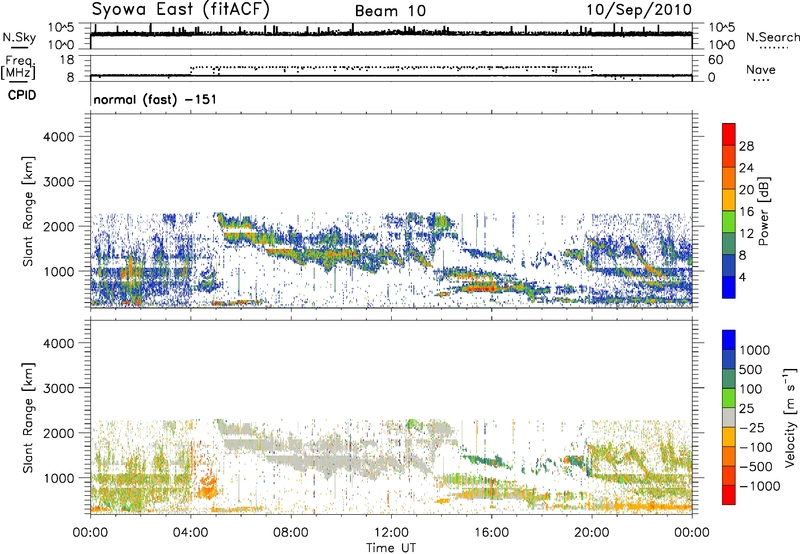Click the '60' Nave axis tick label

[716, 60]
